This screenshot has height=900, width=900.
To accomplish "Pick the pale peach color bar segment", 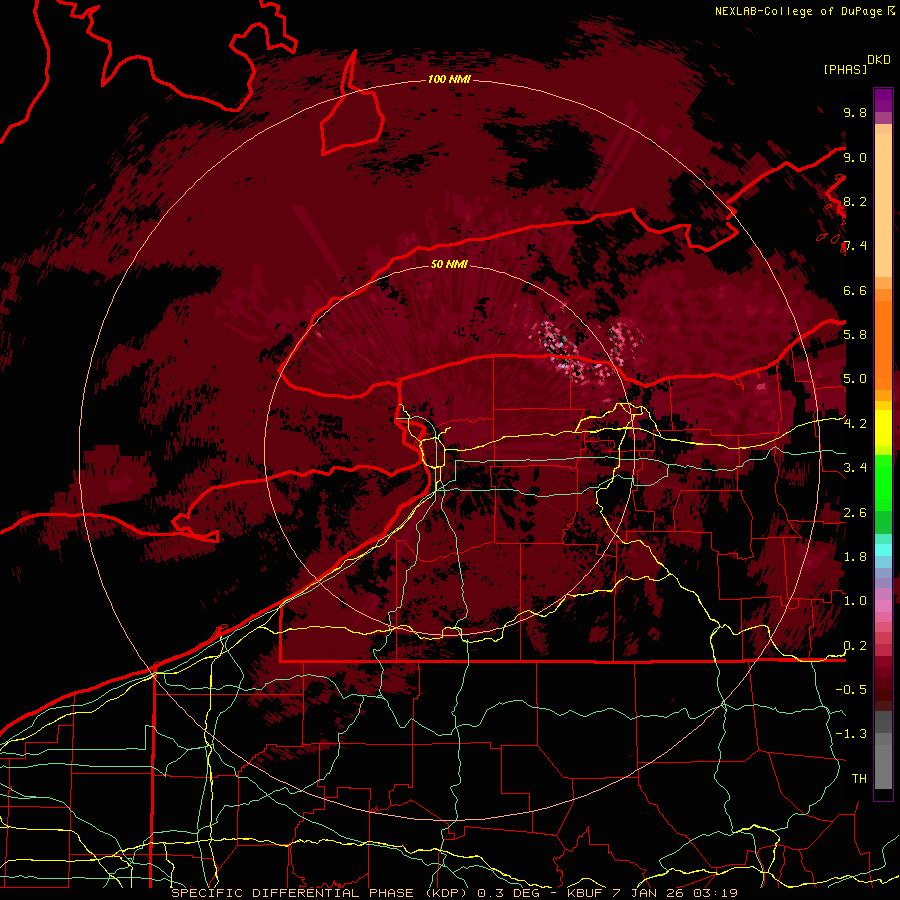I will point(883,207).
